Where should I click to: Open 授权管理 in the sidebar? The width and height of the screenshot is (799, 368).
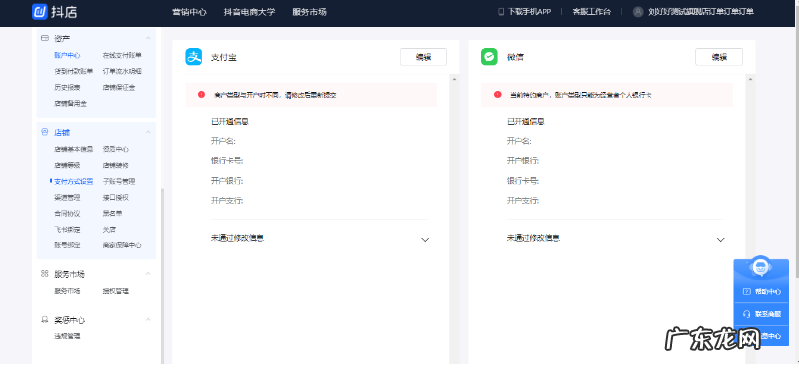coord(116,291)
